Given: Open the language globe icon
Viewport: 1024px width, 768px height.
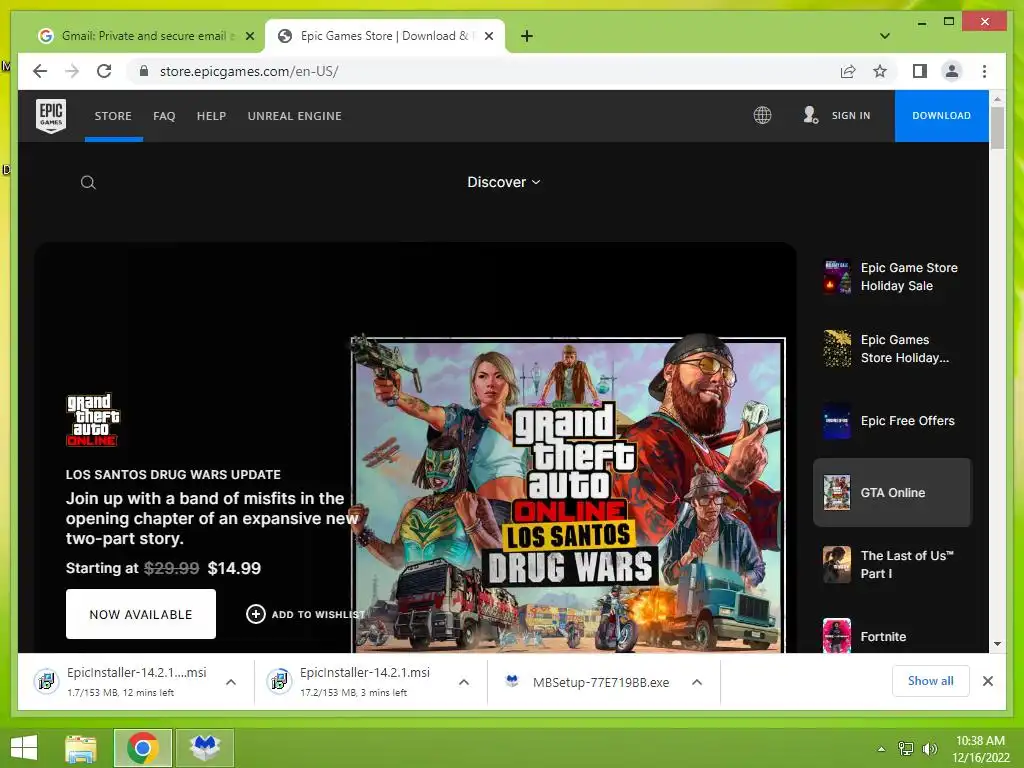Looking at the screenshot, I should 762,116.
